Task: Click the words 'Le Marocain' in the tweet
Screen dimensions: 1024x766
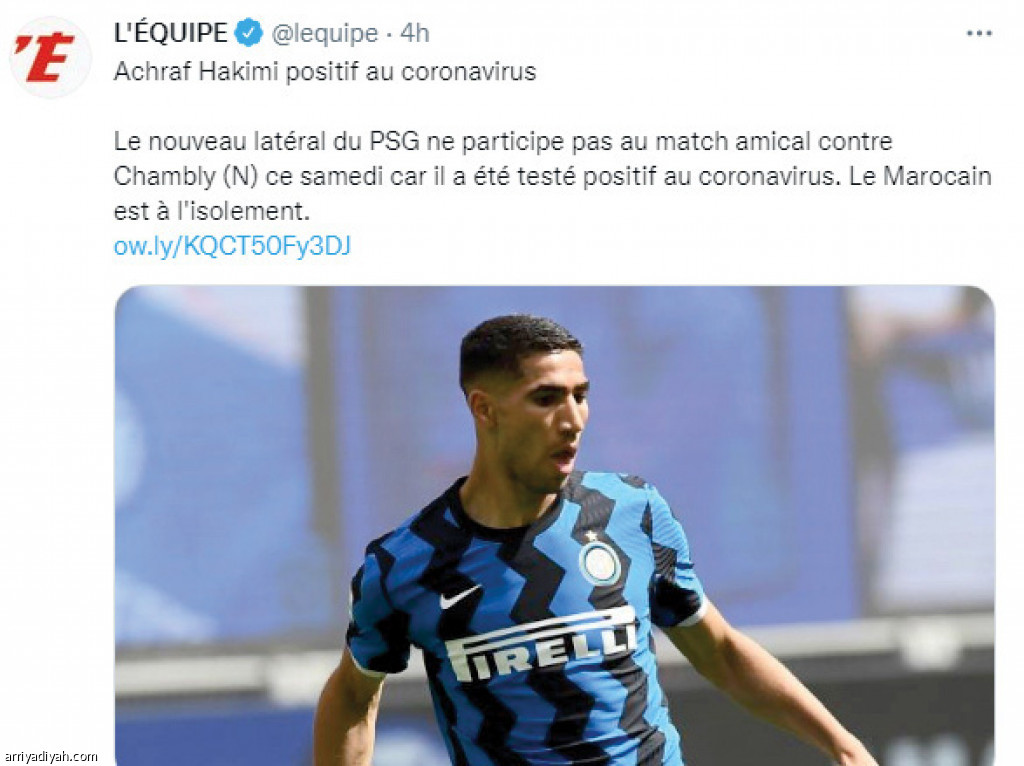Action: (920, 176)
